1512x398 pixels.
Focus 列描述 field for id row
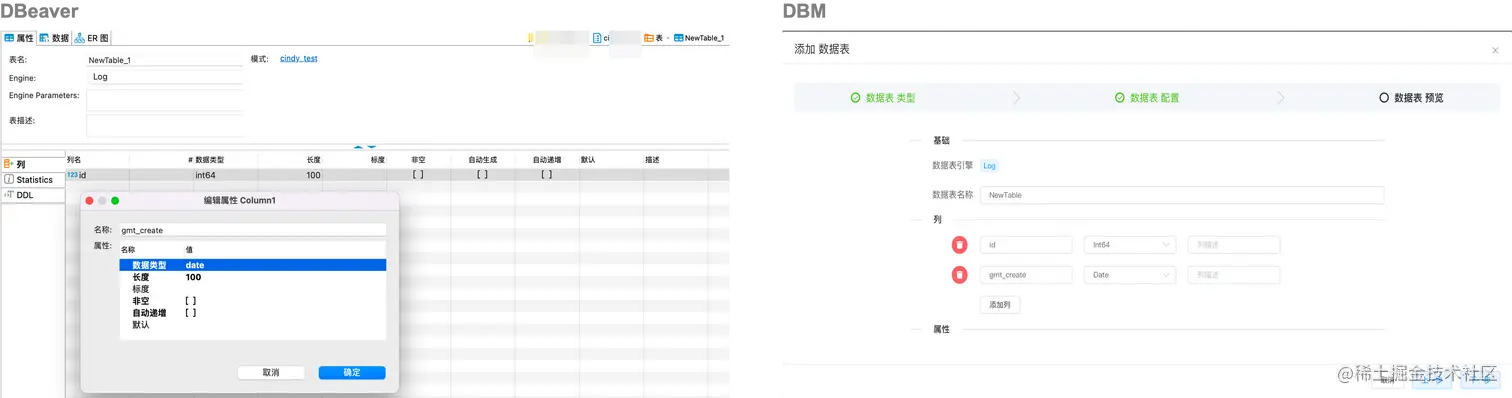click(x=1234, y=245)
